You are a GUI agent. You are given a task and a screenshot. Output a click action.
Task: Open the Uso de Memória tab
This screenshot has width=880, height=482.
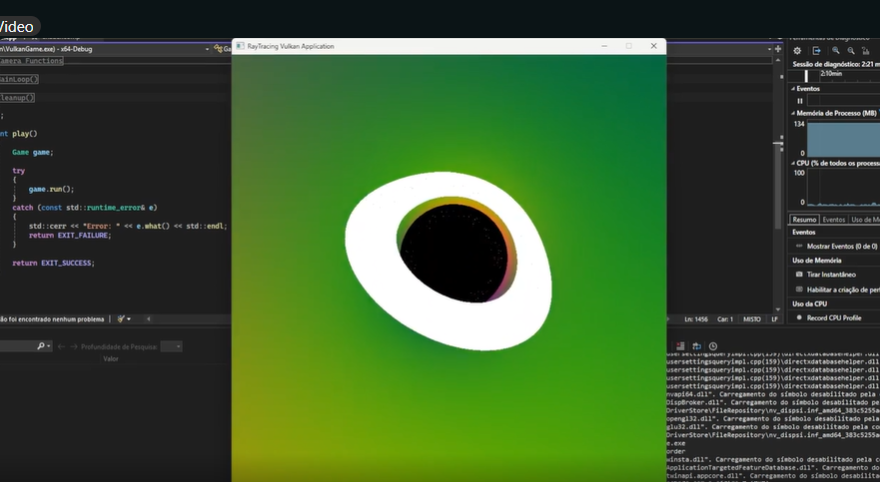click(864, 219)
